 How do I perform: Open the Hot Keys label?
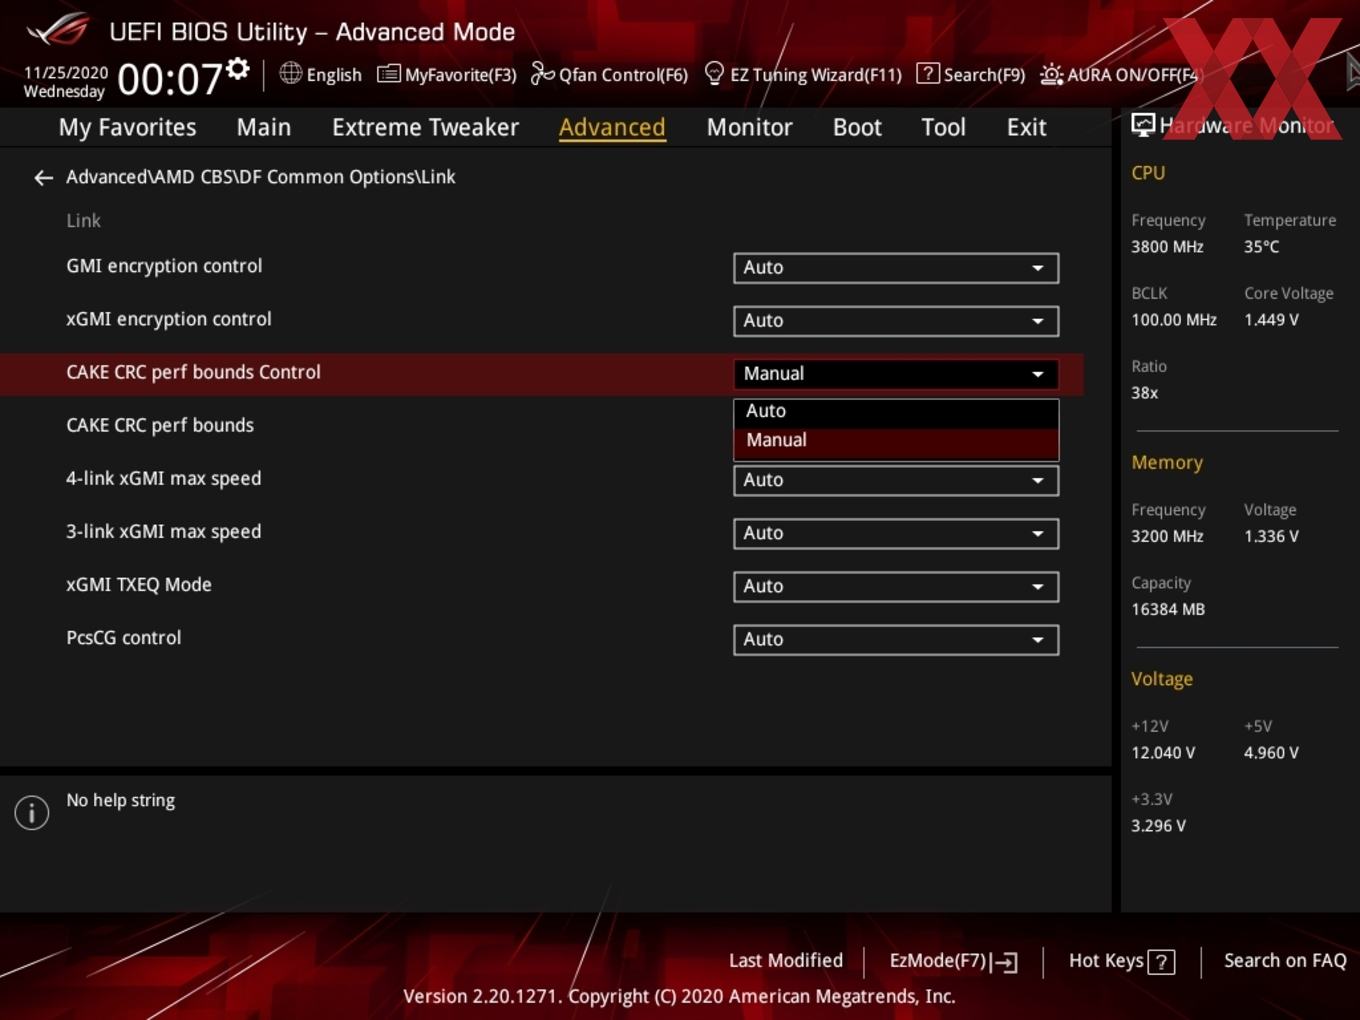click(x=1106, y=961)
